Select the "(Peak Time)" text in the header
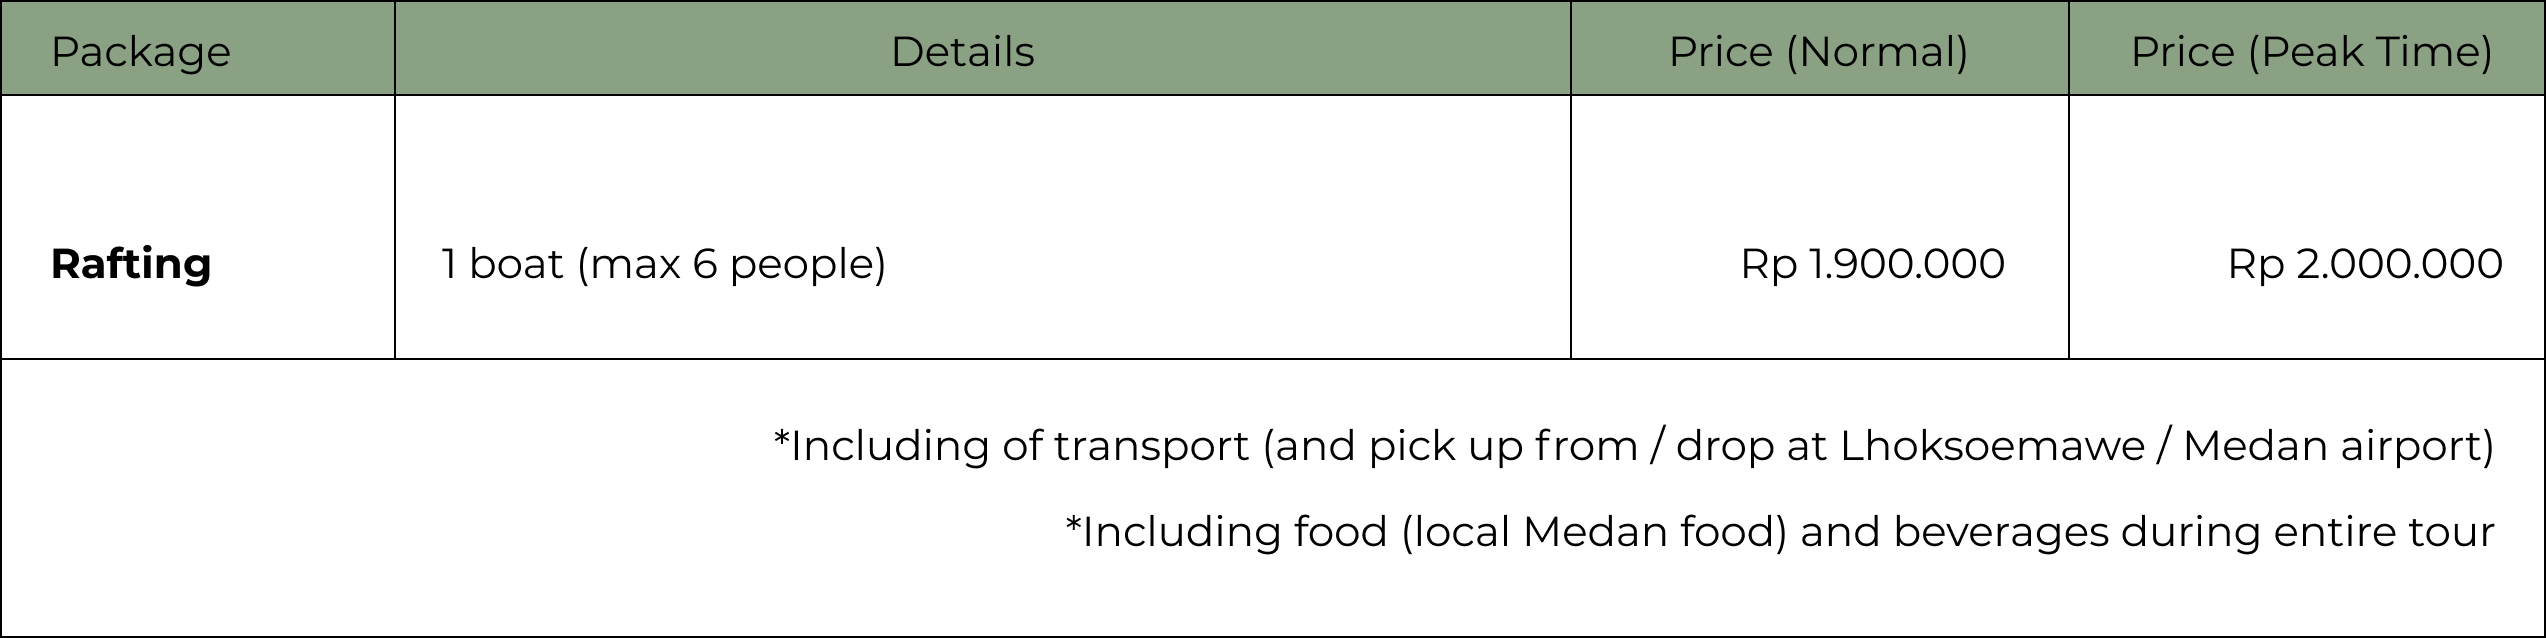 click(2369, 52)
